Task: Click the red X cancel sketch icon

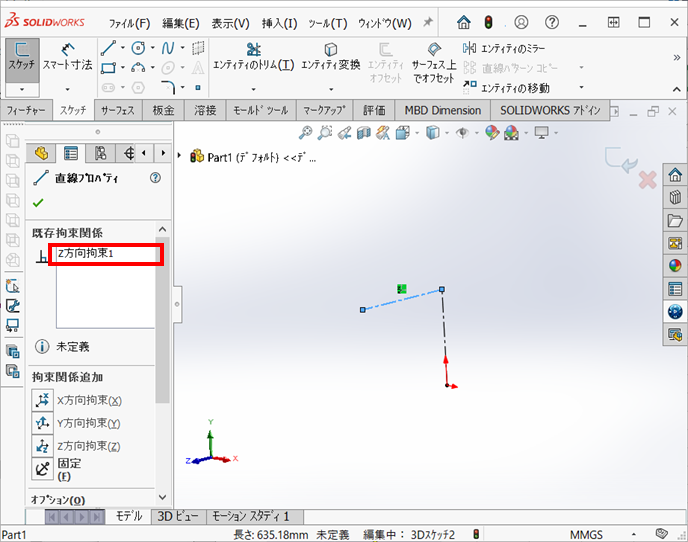Action: coord(647,179)
